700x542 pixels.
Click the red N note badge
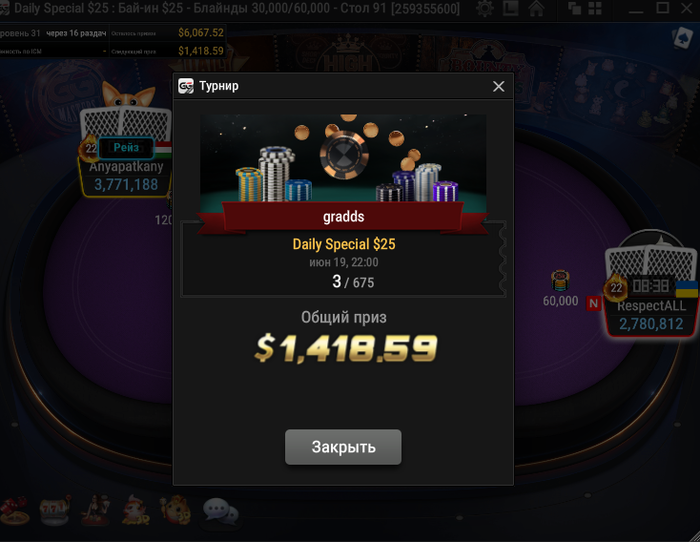(x=593, y=304)
